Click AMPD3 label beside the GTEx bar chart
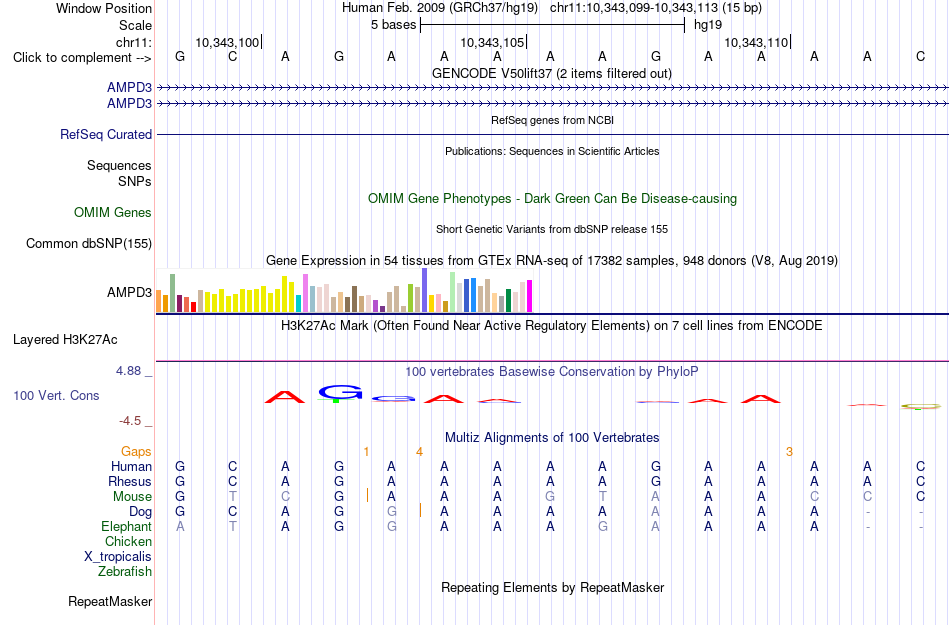 (129, 293)
